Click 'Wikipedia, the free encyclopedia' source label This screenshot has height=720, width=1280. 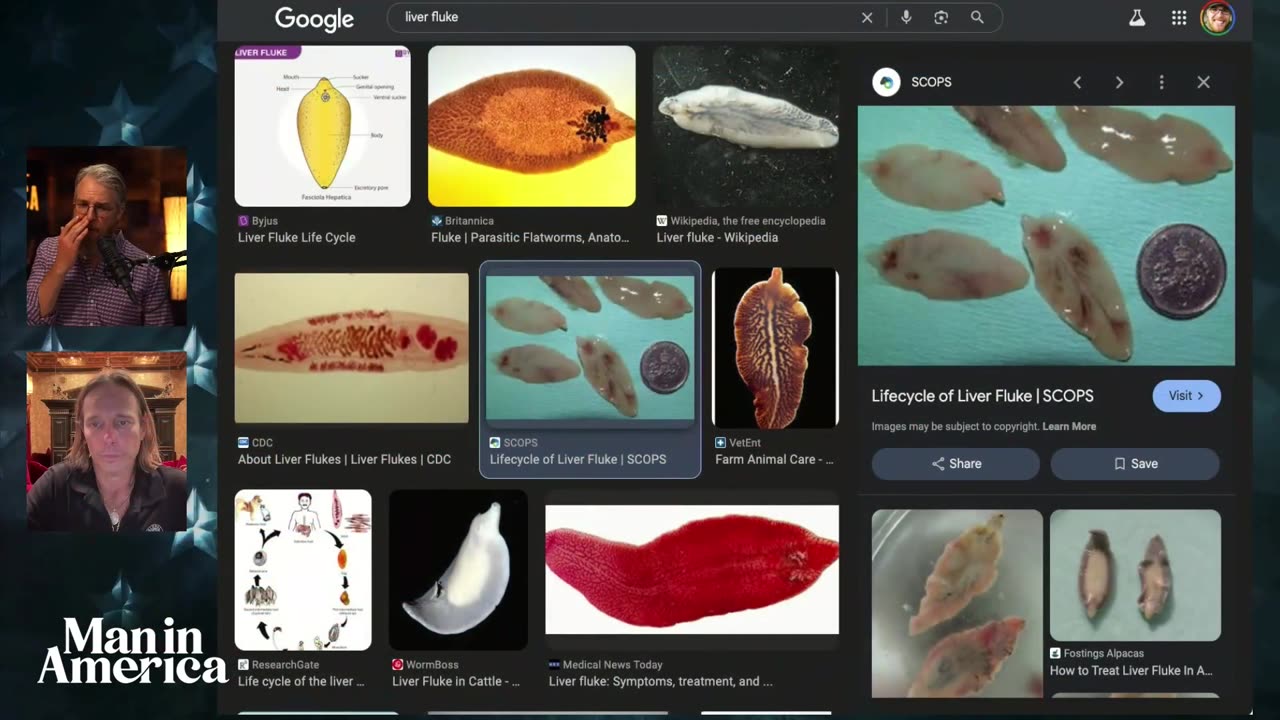pyautogui.click(x=748, y=221)
